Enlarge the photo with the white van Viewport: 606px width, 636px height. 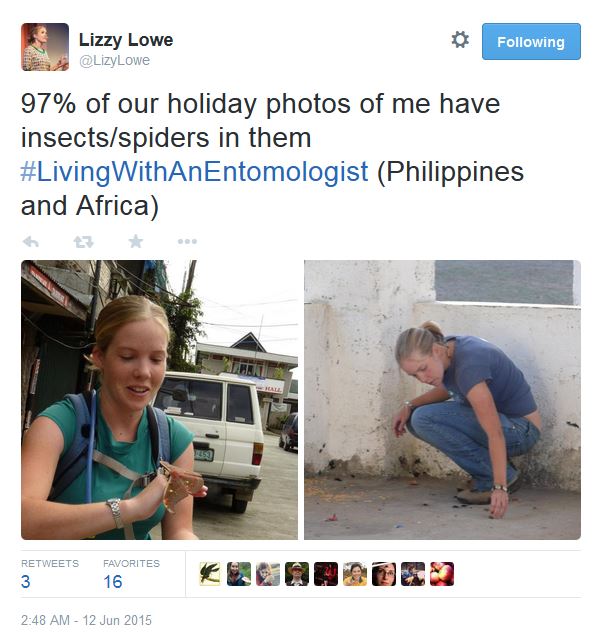pos(159,400)
